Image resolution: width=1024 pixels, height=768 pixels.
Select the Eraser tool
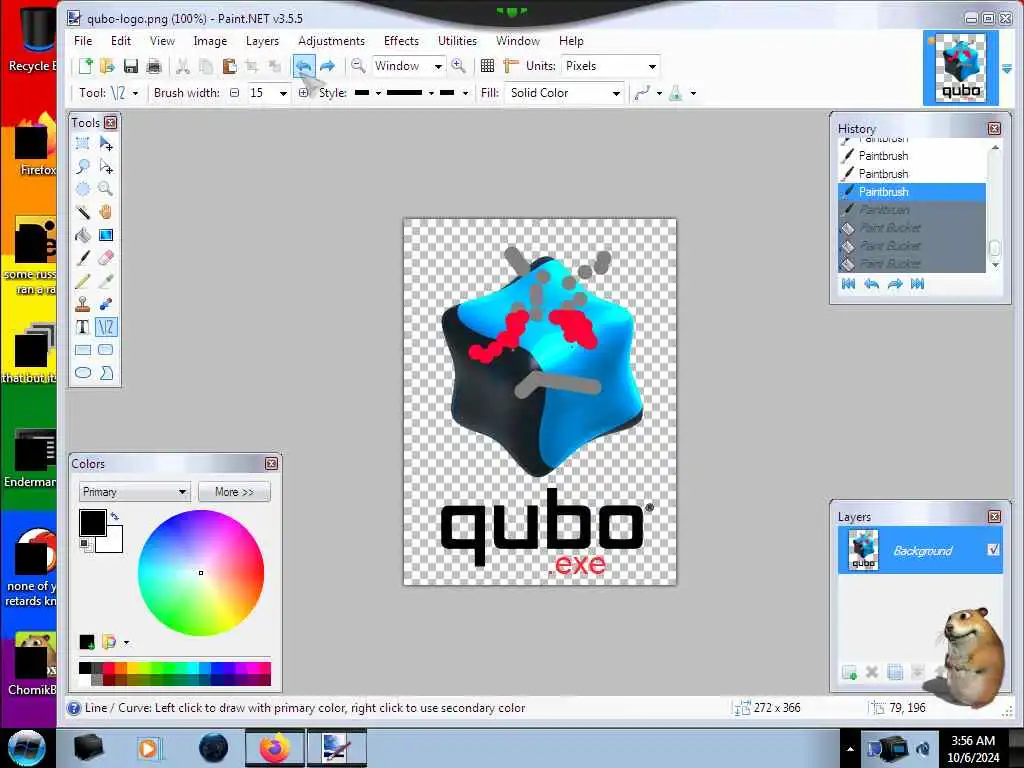coord(105,257)
